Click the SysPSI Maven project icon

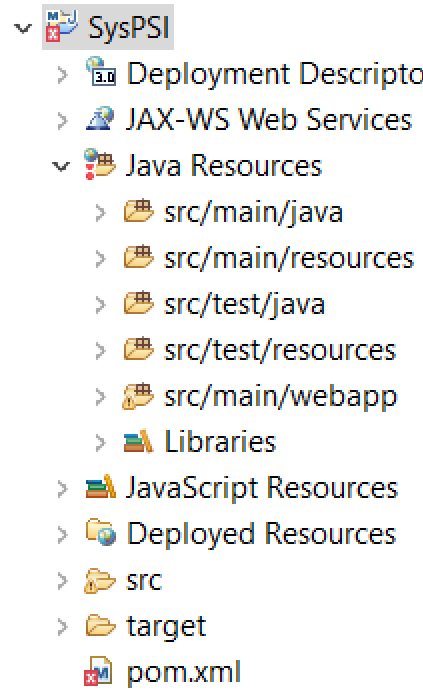tap(62, 26)
